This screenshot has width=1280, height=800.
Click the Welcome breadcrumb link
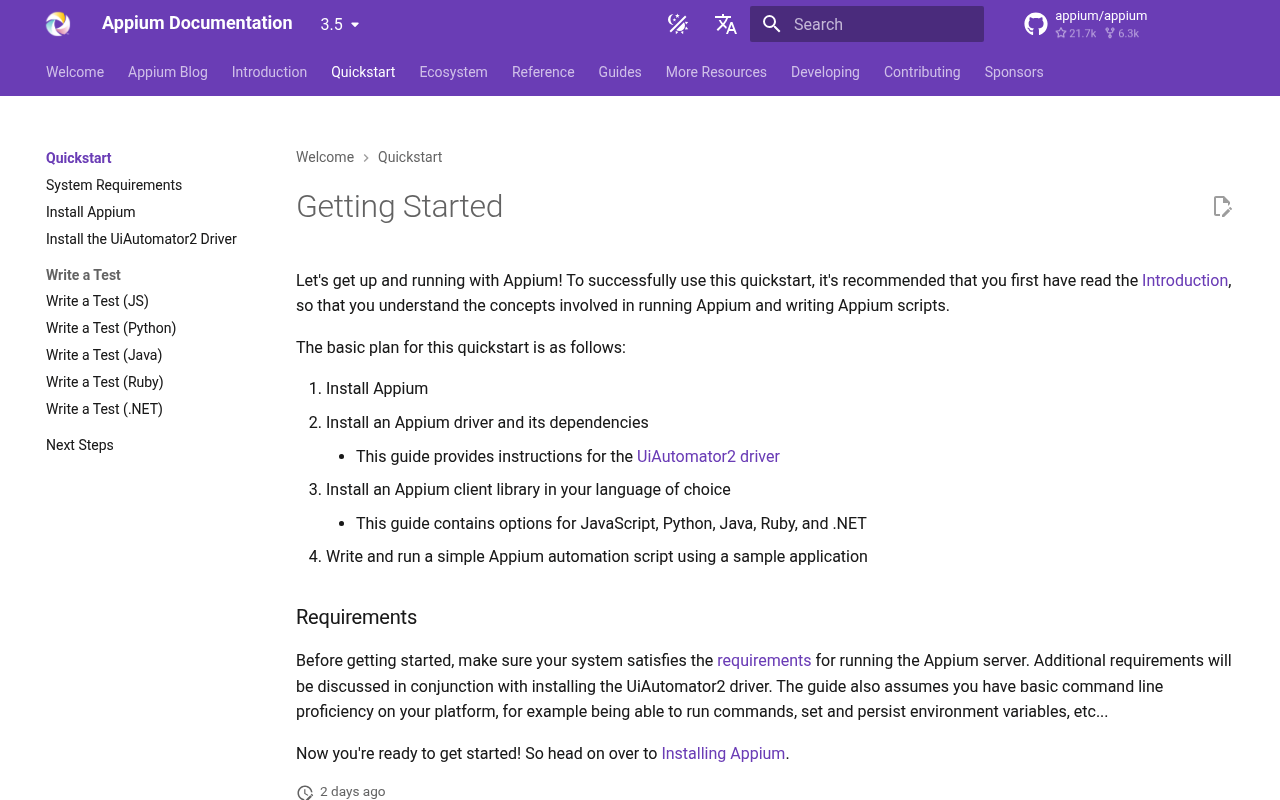[325, 157]
